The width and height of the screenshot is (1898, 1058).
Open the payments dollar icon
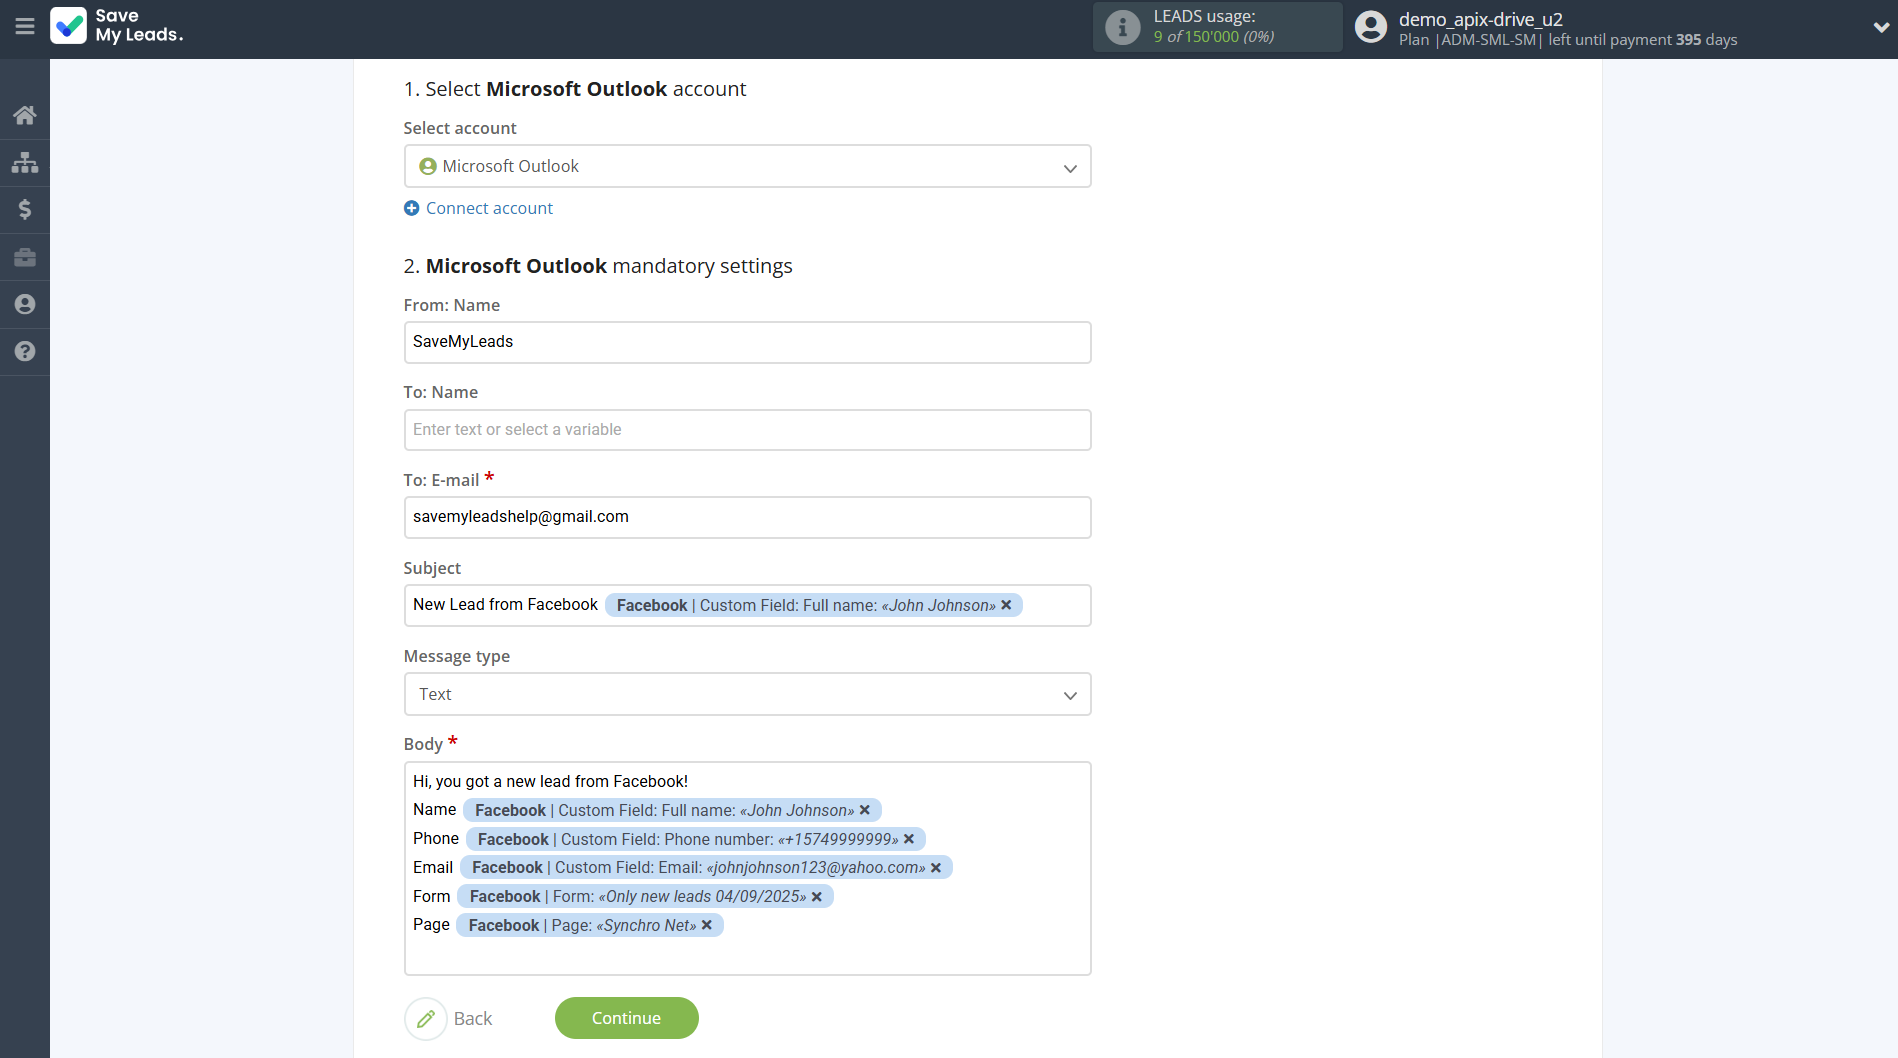[x=25, y=209]
